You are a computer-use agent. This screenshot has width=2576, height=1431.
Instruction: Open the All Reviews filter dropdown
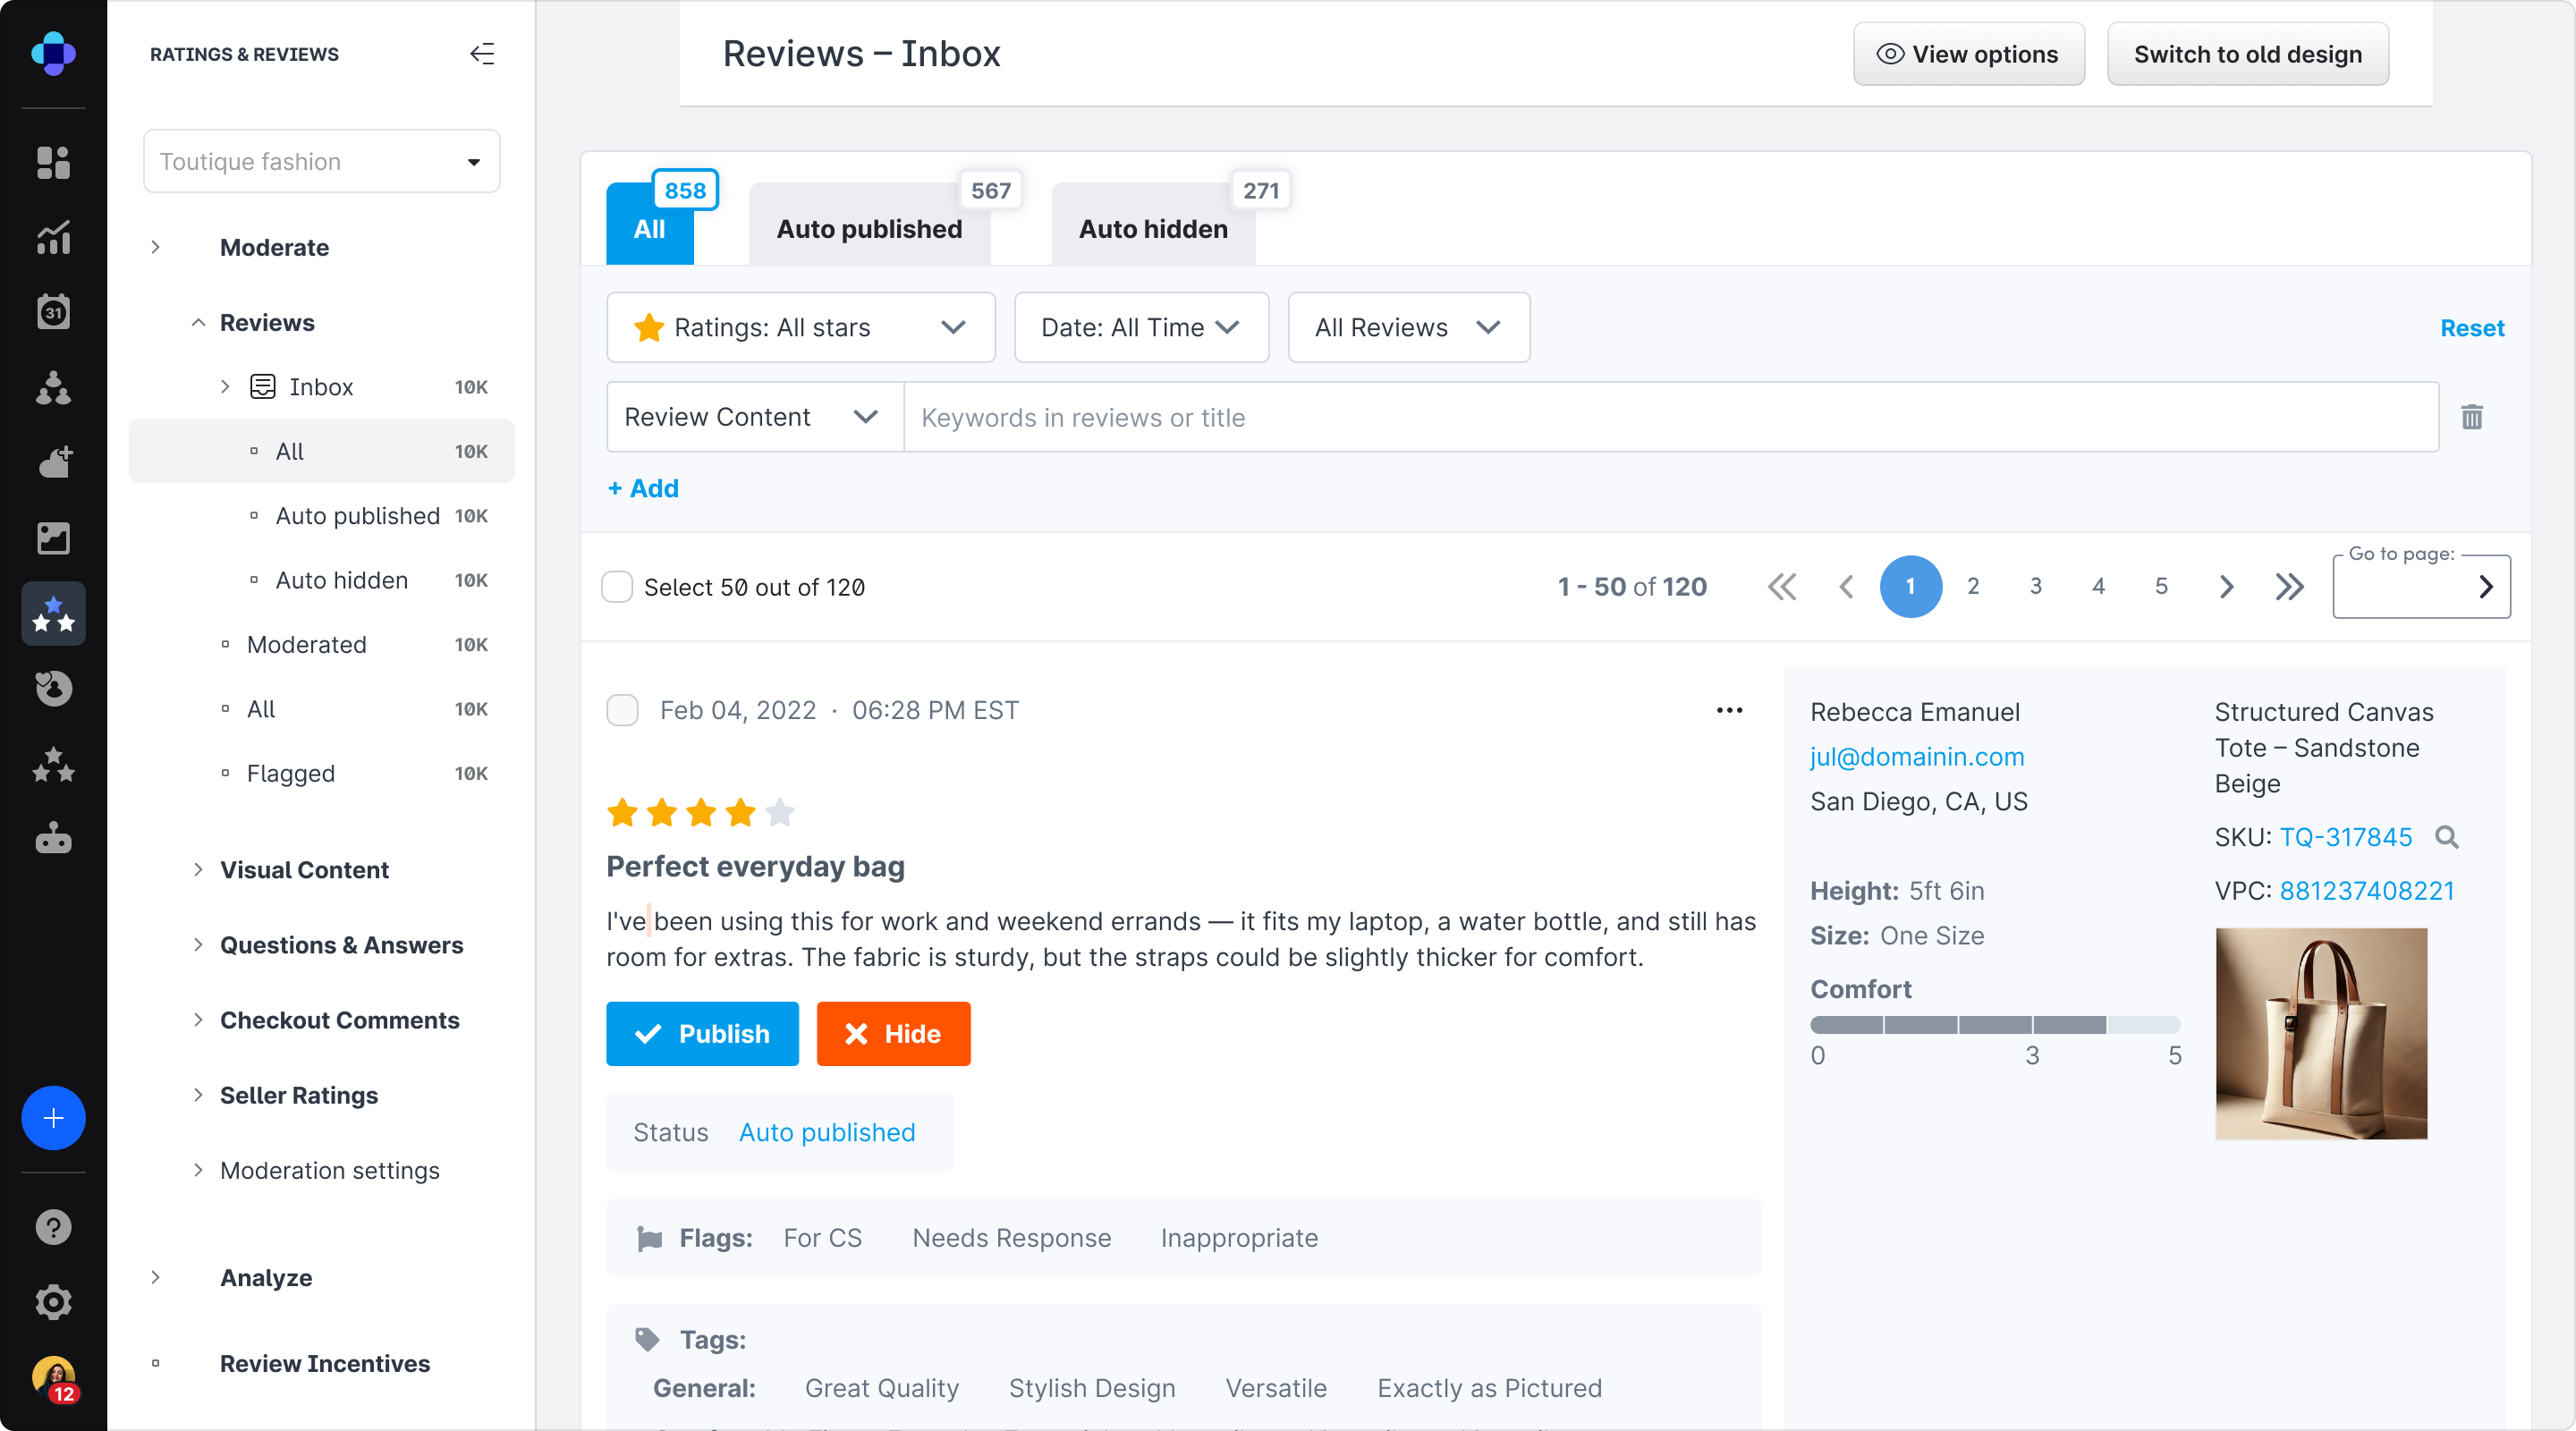point(1408,327)
